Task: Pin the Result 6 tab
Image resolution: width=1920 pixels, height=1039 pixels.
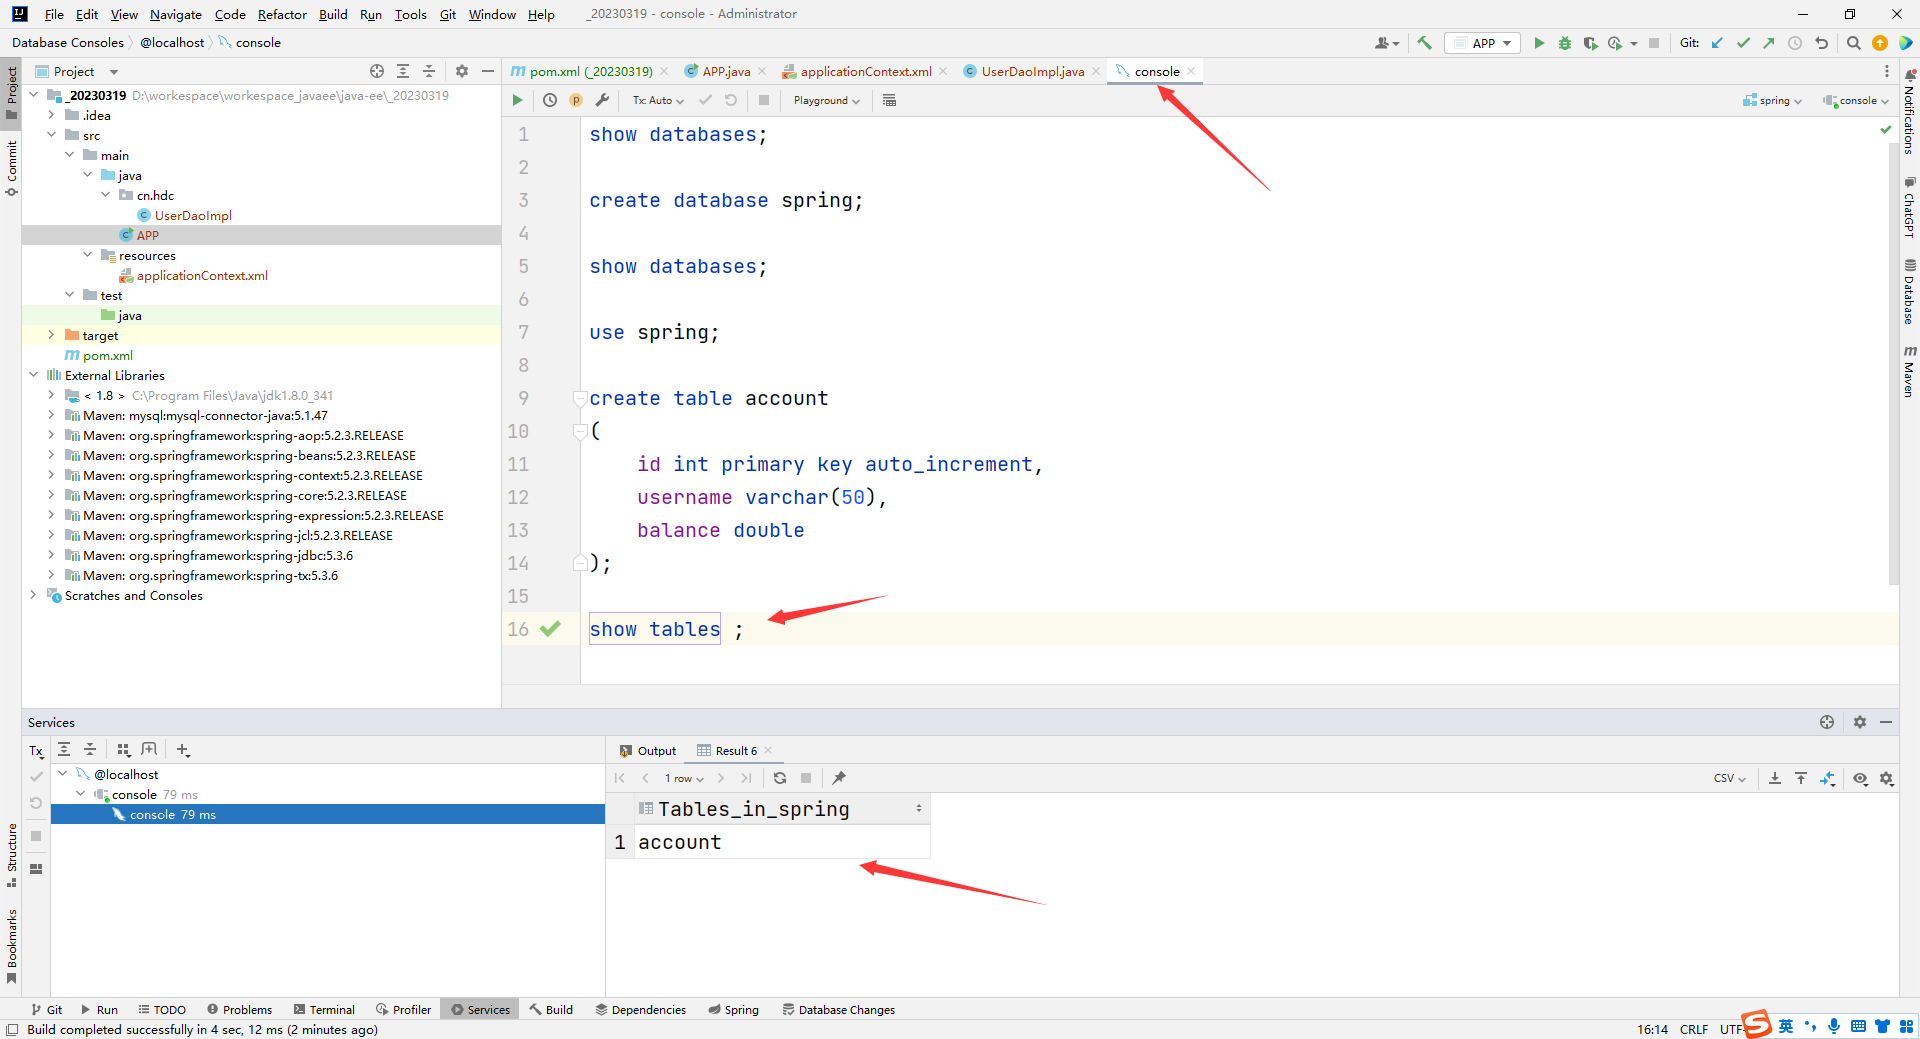Action: 838,778
